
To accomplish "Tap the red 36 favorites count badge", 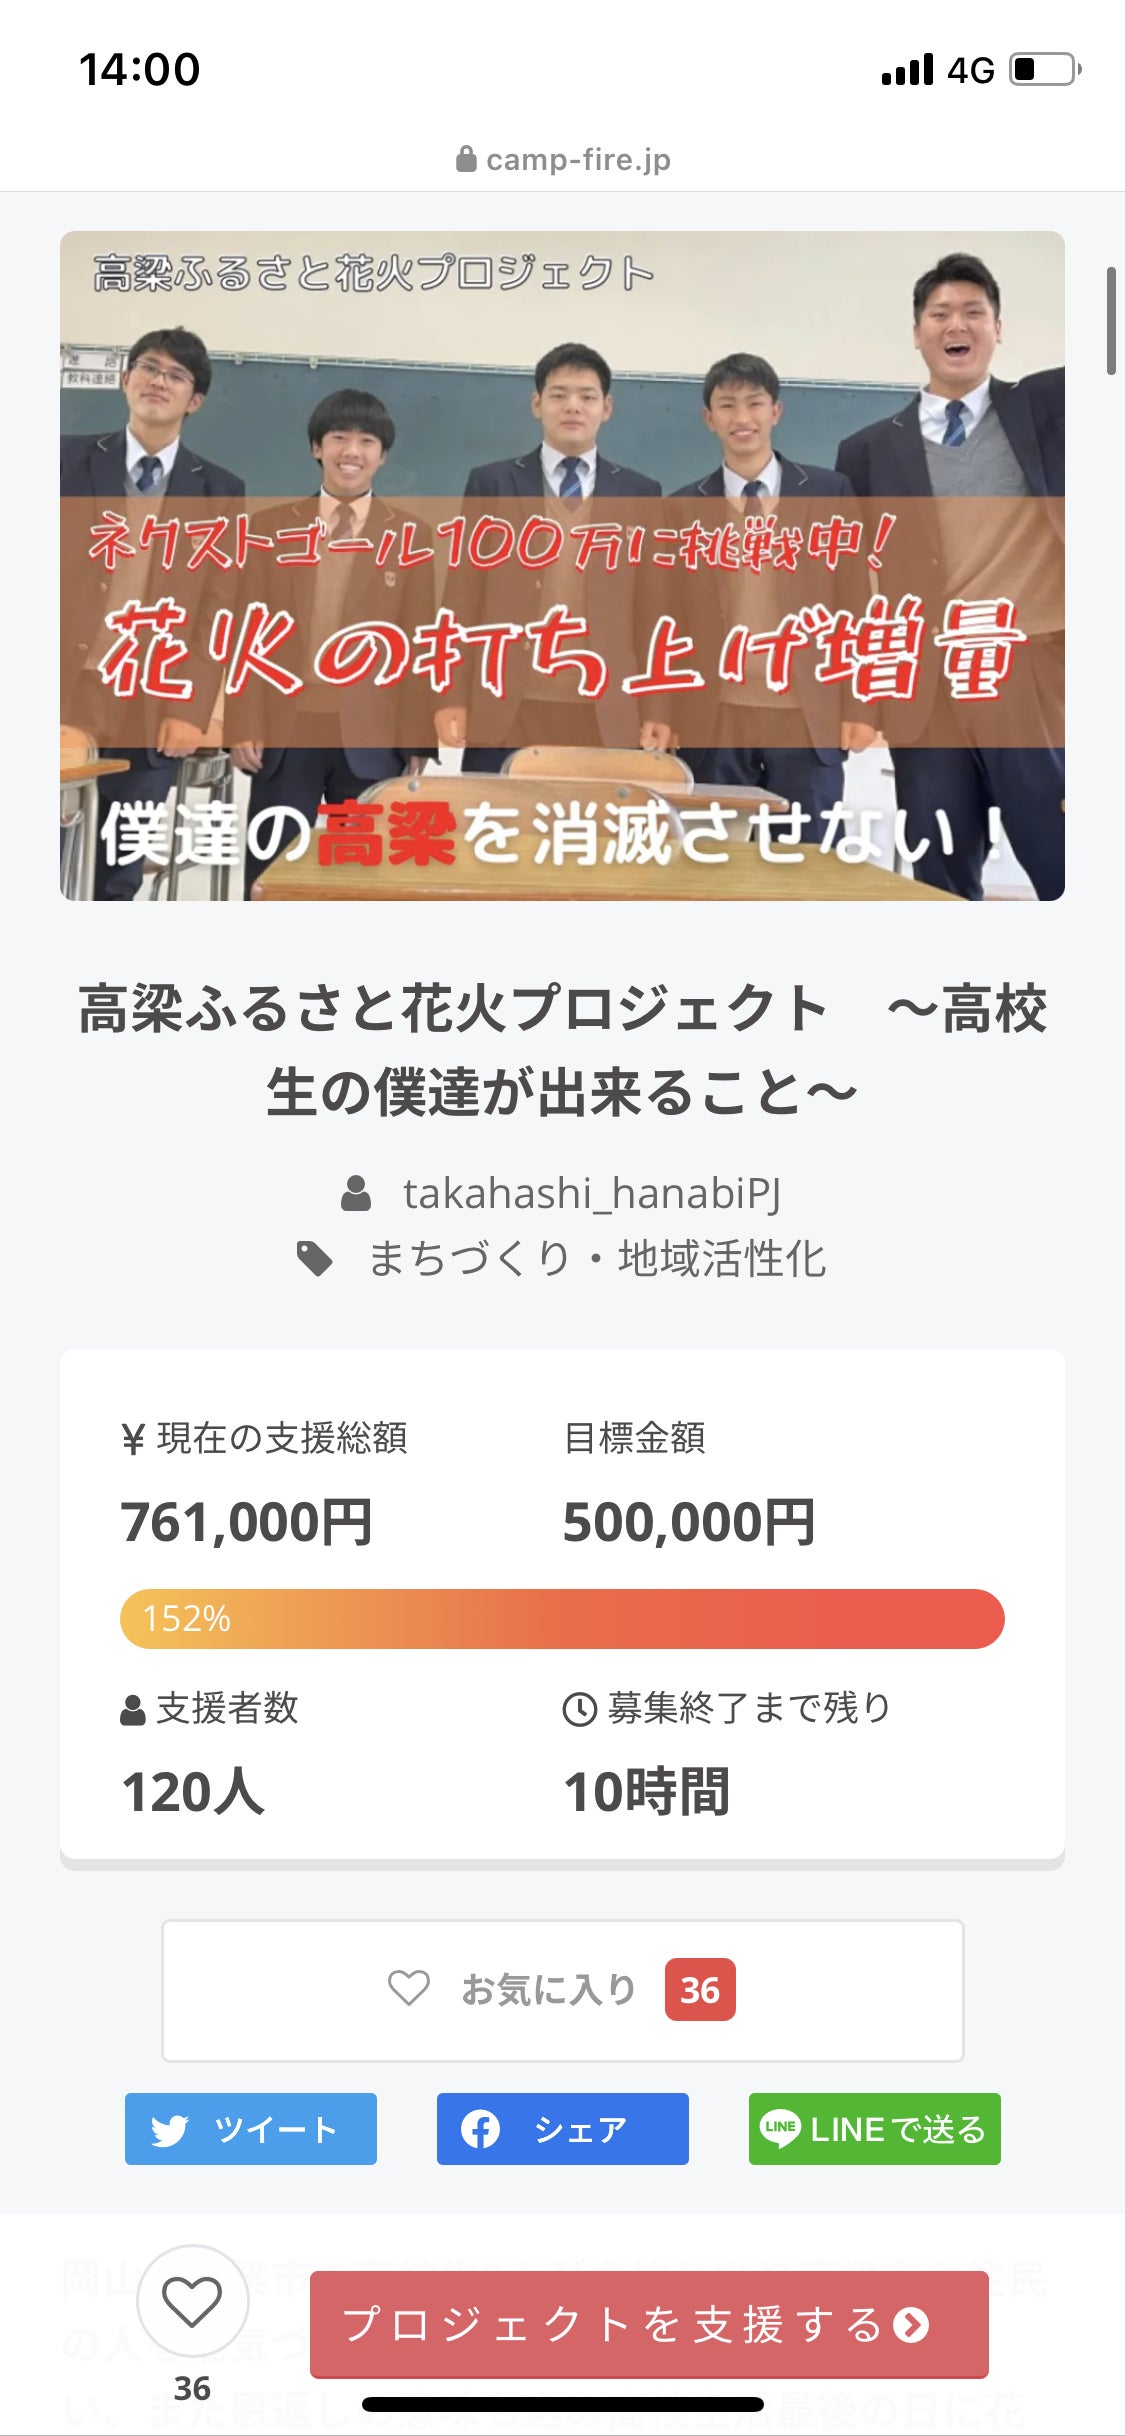I will pos(700,1990).
